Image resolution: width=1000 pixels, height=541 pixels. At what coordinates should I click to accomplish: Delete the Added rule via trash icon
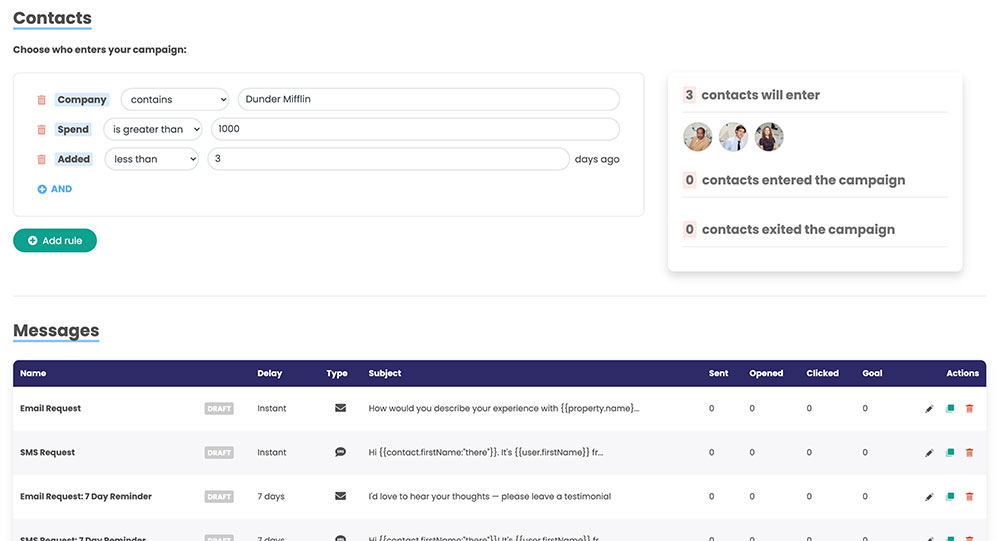coord(41,159)
